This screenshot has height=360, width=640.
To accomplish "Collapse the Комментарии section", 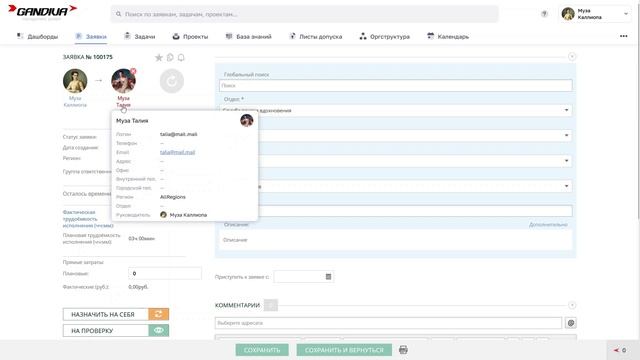I will tap(572, 305).
